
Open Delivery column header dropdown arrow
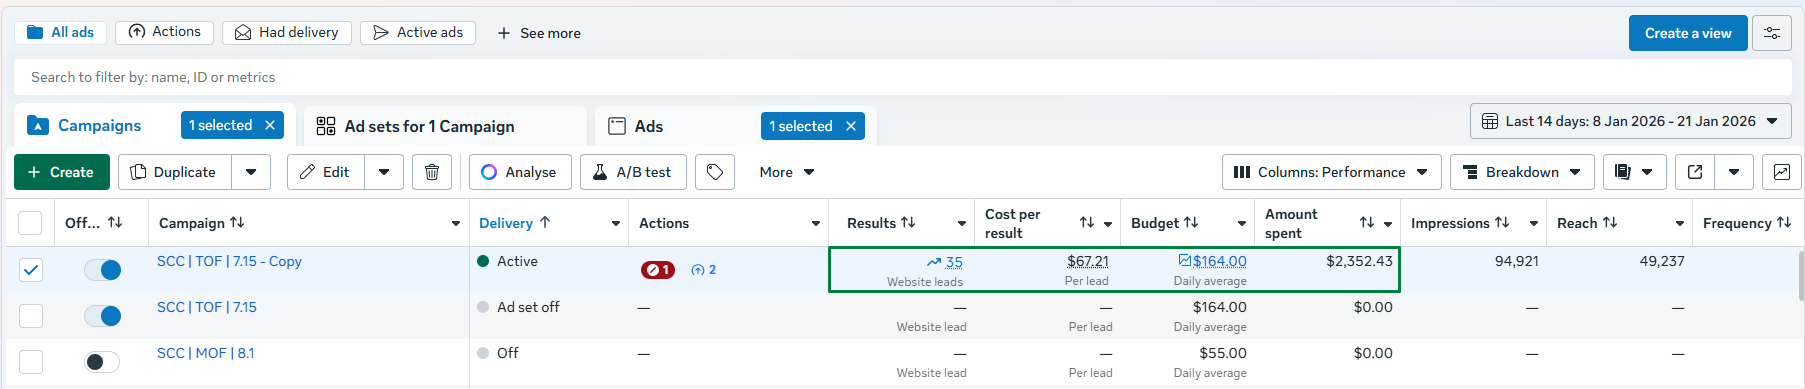[616, 224]
